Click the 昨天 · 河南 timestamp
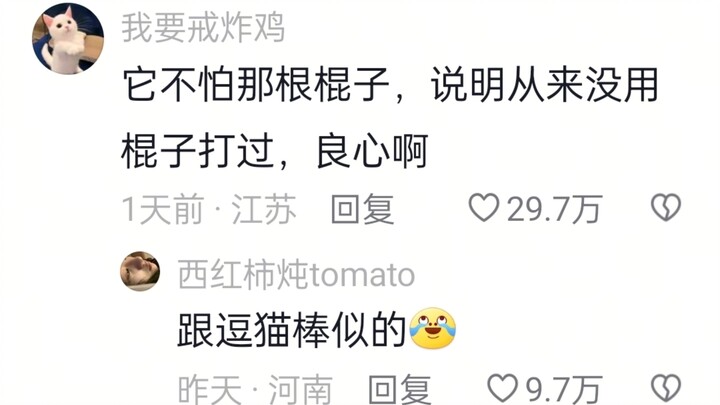 click(255, 389)
